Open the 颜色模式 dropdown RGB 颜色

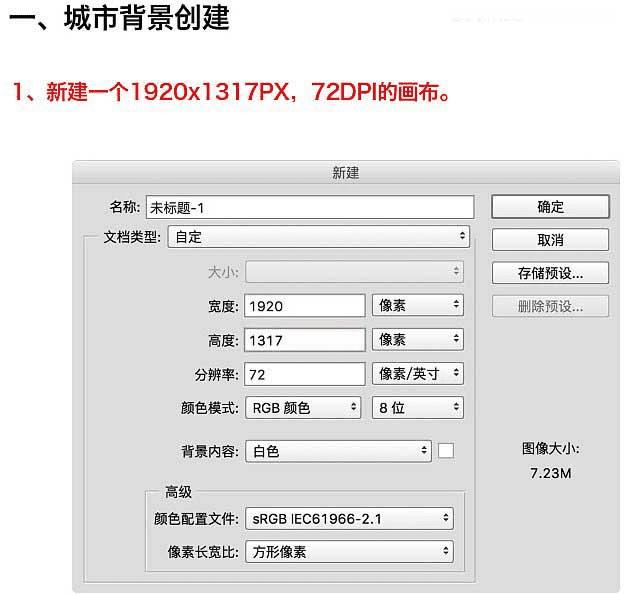coord(303,407)
